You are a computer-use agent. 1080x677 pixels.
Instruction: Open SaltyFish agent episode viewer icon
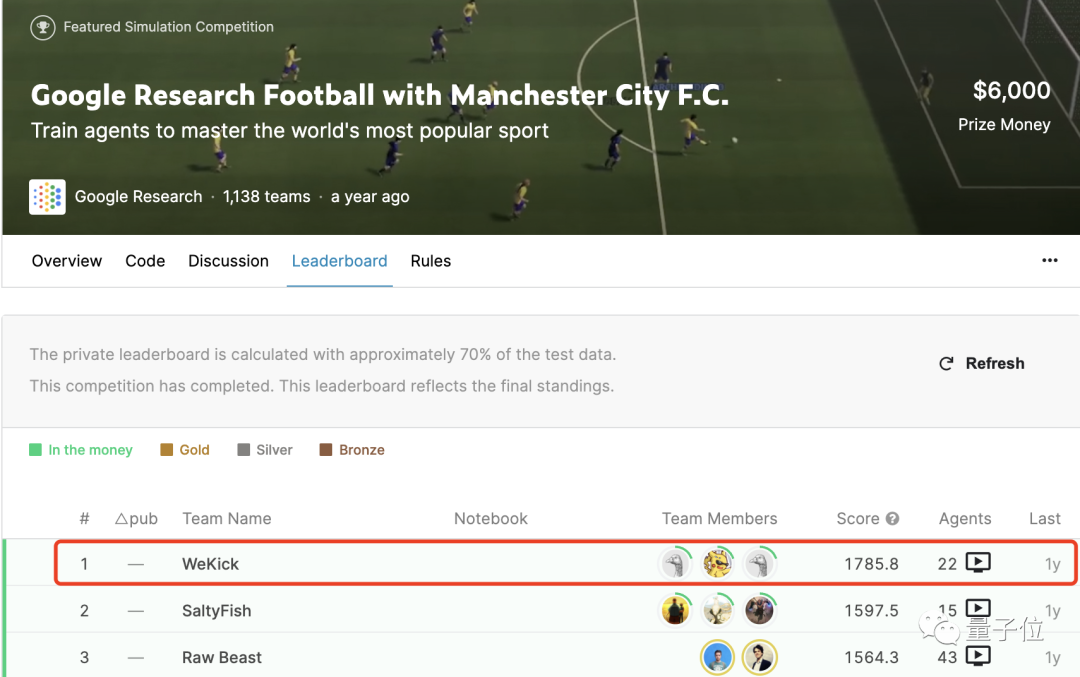(978, 609)
